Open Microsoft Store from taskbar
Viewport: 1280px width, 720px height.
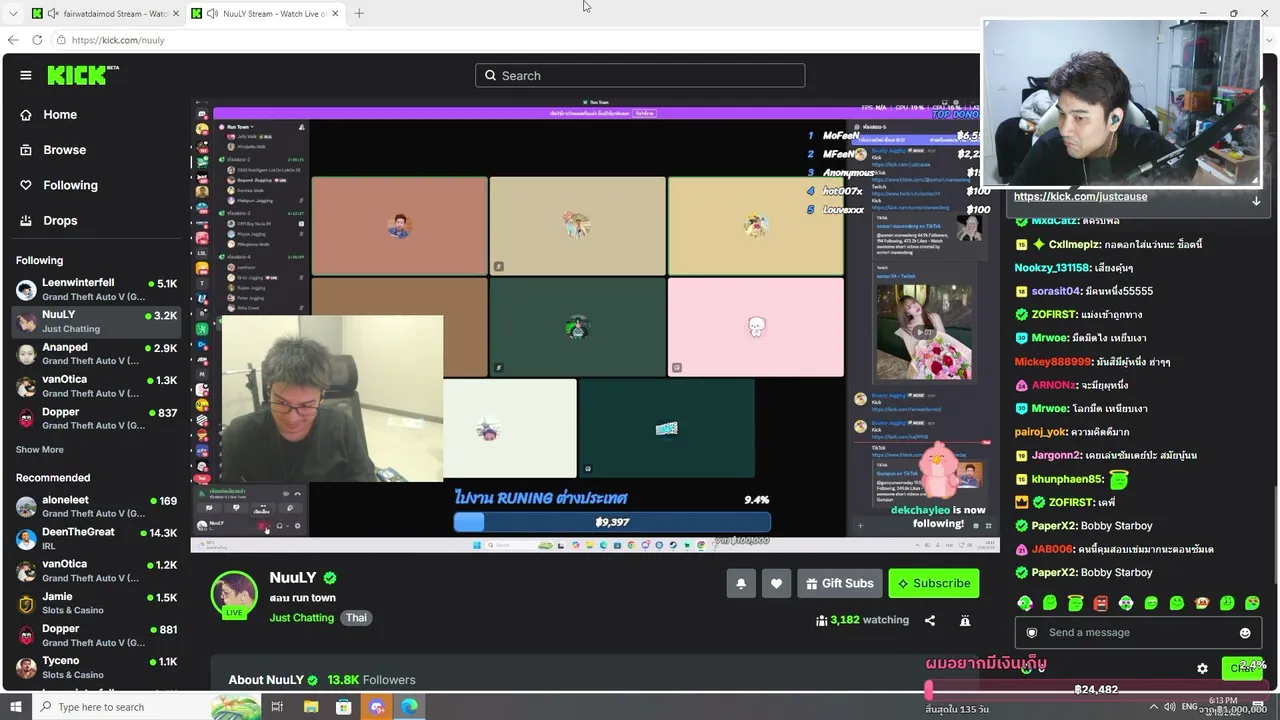coord(344,707)
